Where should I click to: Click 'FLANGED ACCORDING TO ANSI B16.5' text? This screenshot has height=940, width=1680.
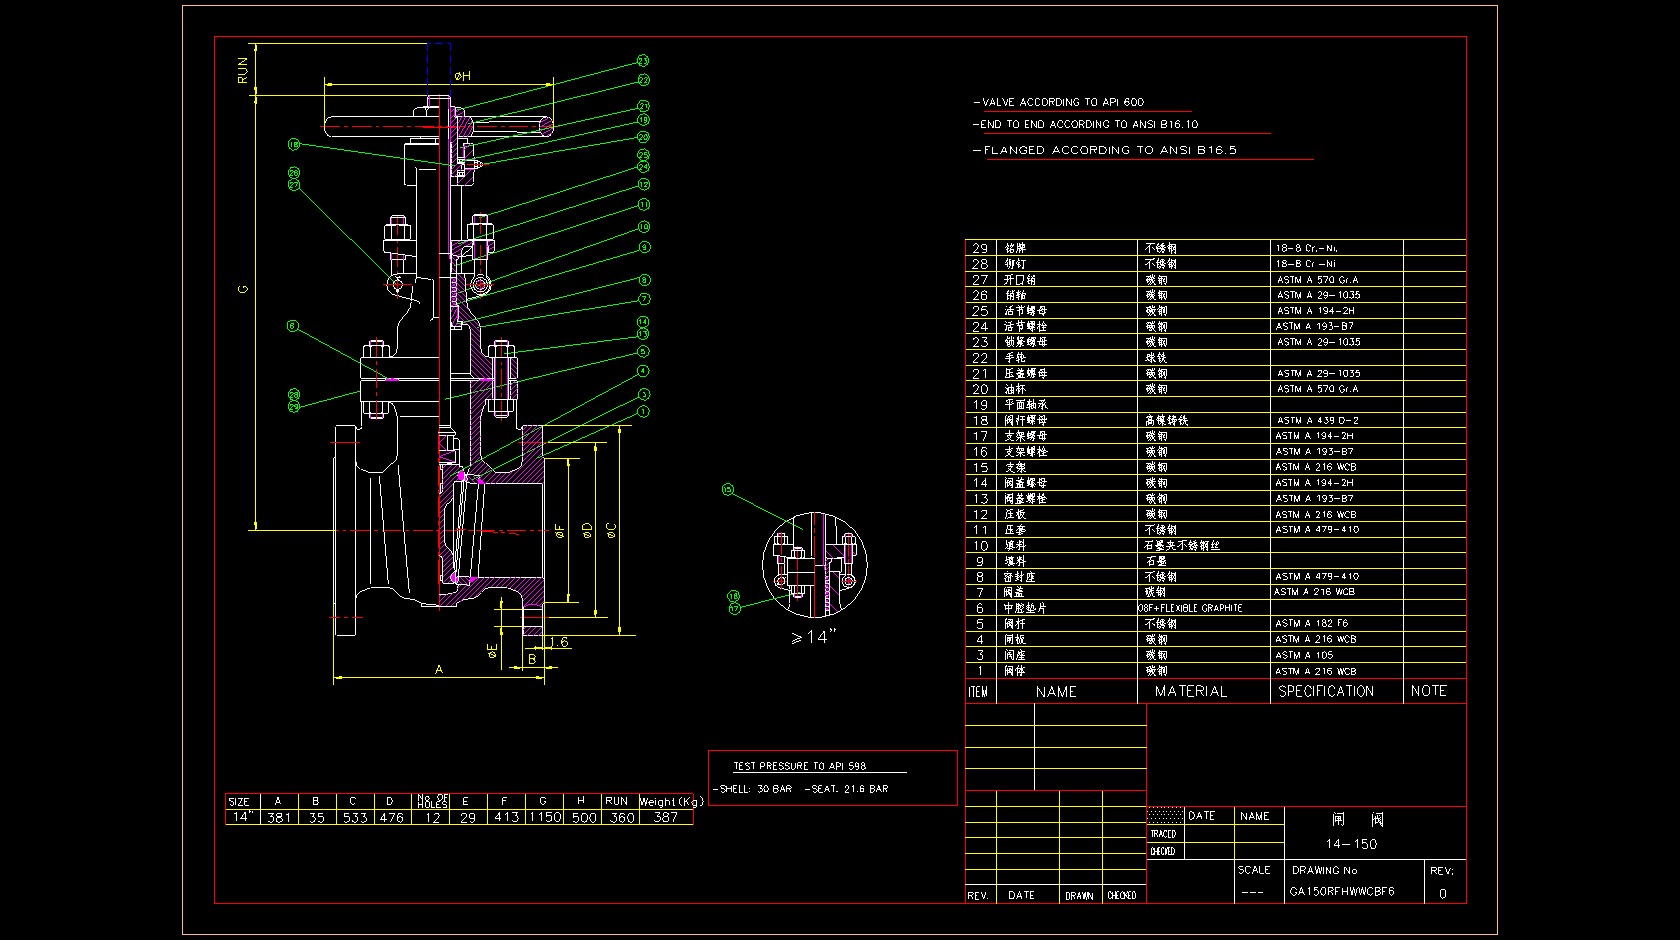1108,150
